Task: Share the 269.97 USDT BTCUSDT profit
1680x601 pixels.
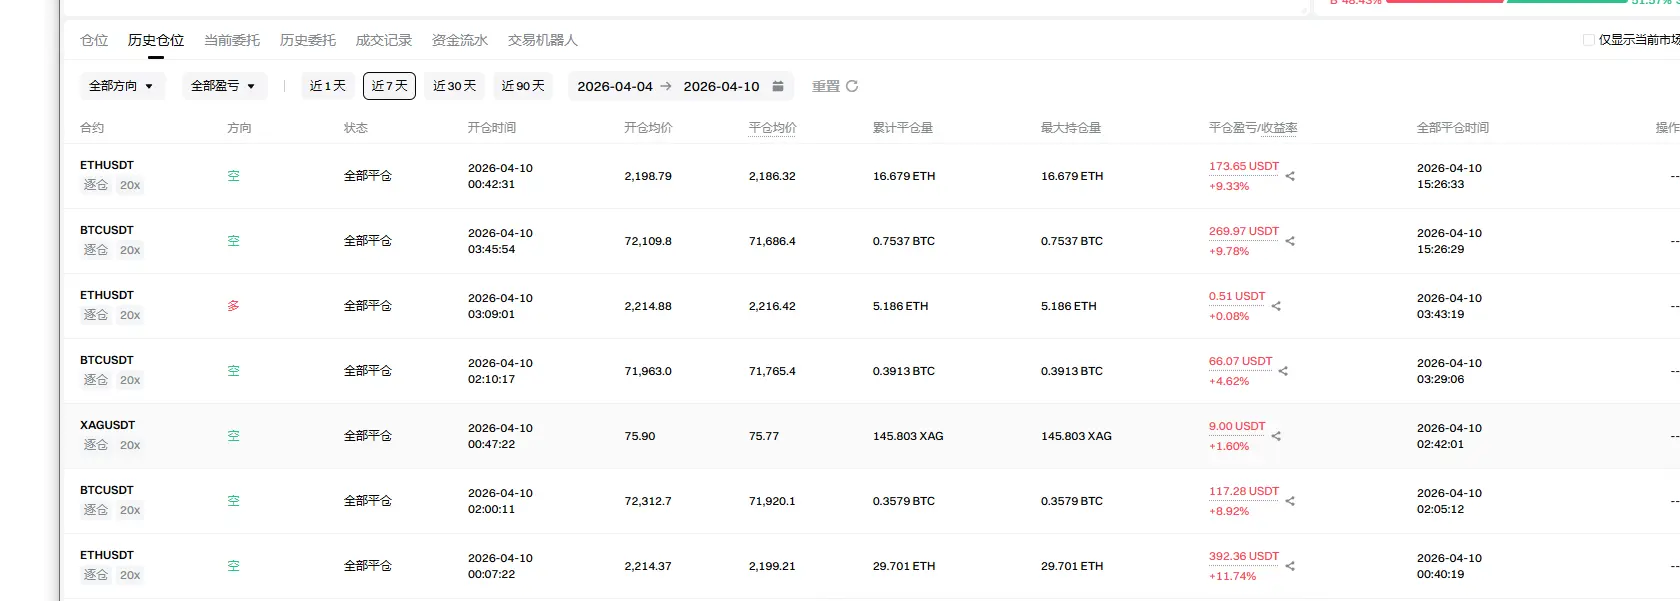Action: 1290,241
